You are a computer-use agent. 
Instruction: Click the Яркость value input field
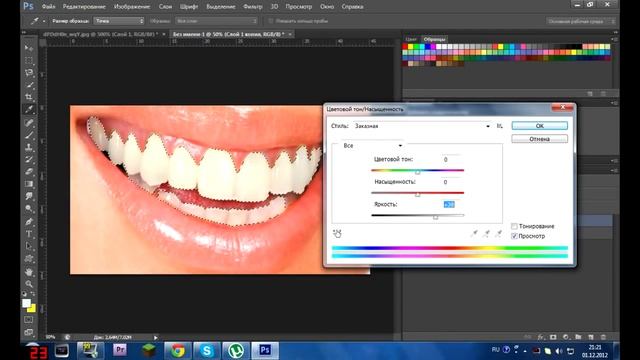point(452,204)
